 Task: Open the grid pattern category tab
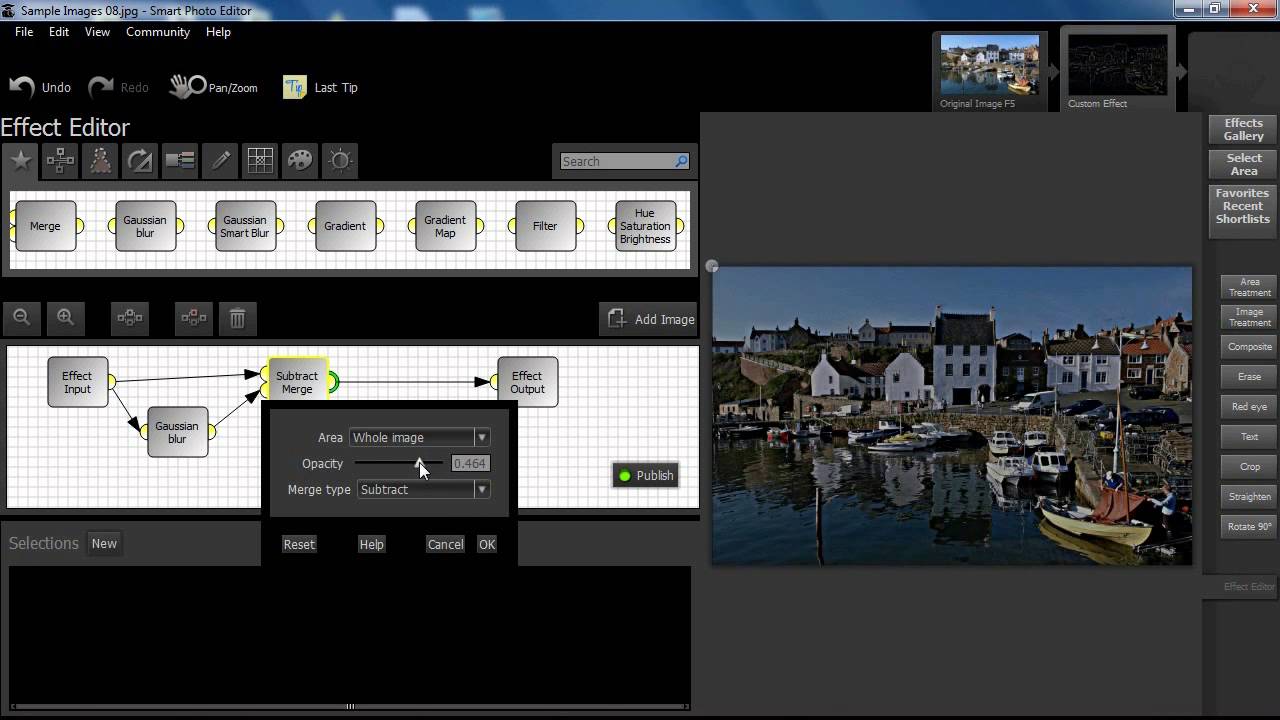(x=260, y=160)
